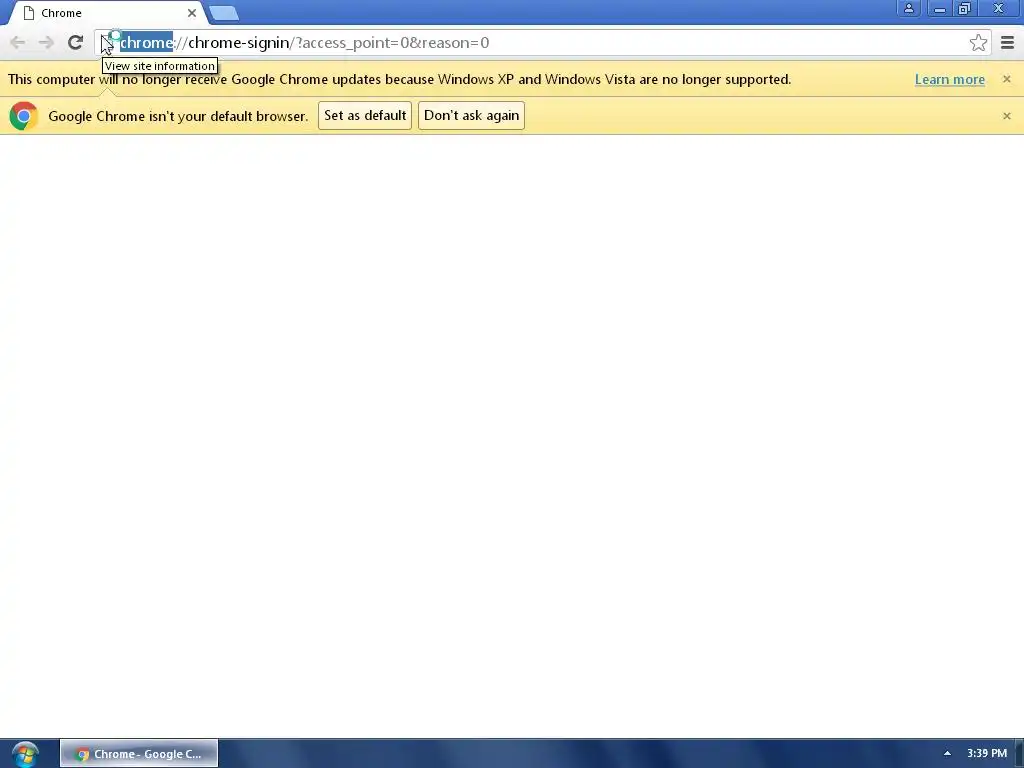The width and height of the screenshot is (1024, 768).
Task: Click Don't ask again button
Action: coord(472,116)
